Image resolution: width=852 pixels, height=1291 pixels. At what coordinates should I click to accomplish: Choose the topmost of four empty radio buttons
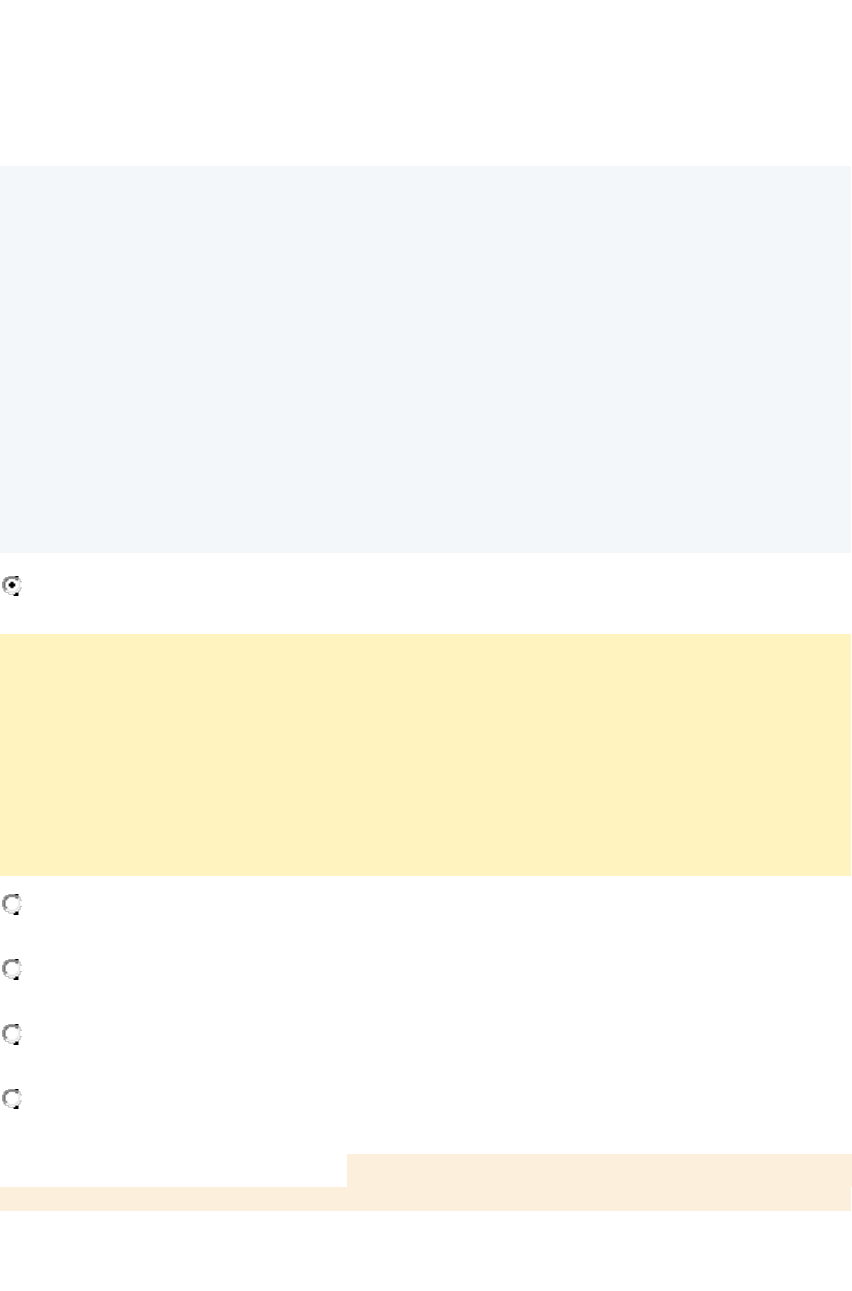click(x=13, y=905)
